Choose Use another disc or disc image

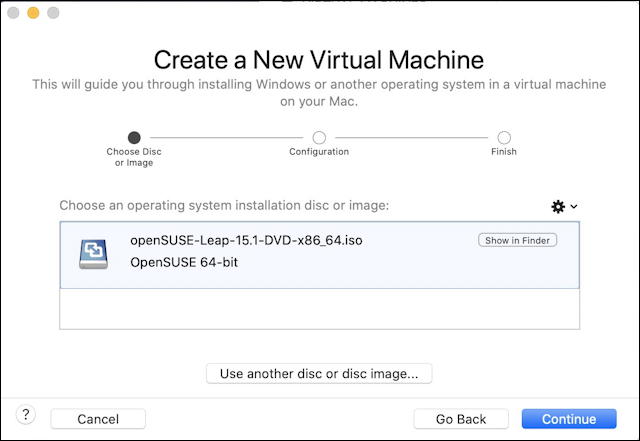pos(319,374)
